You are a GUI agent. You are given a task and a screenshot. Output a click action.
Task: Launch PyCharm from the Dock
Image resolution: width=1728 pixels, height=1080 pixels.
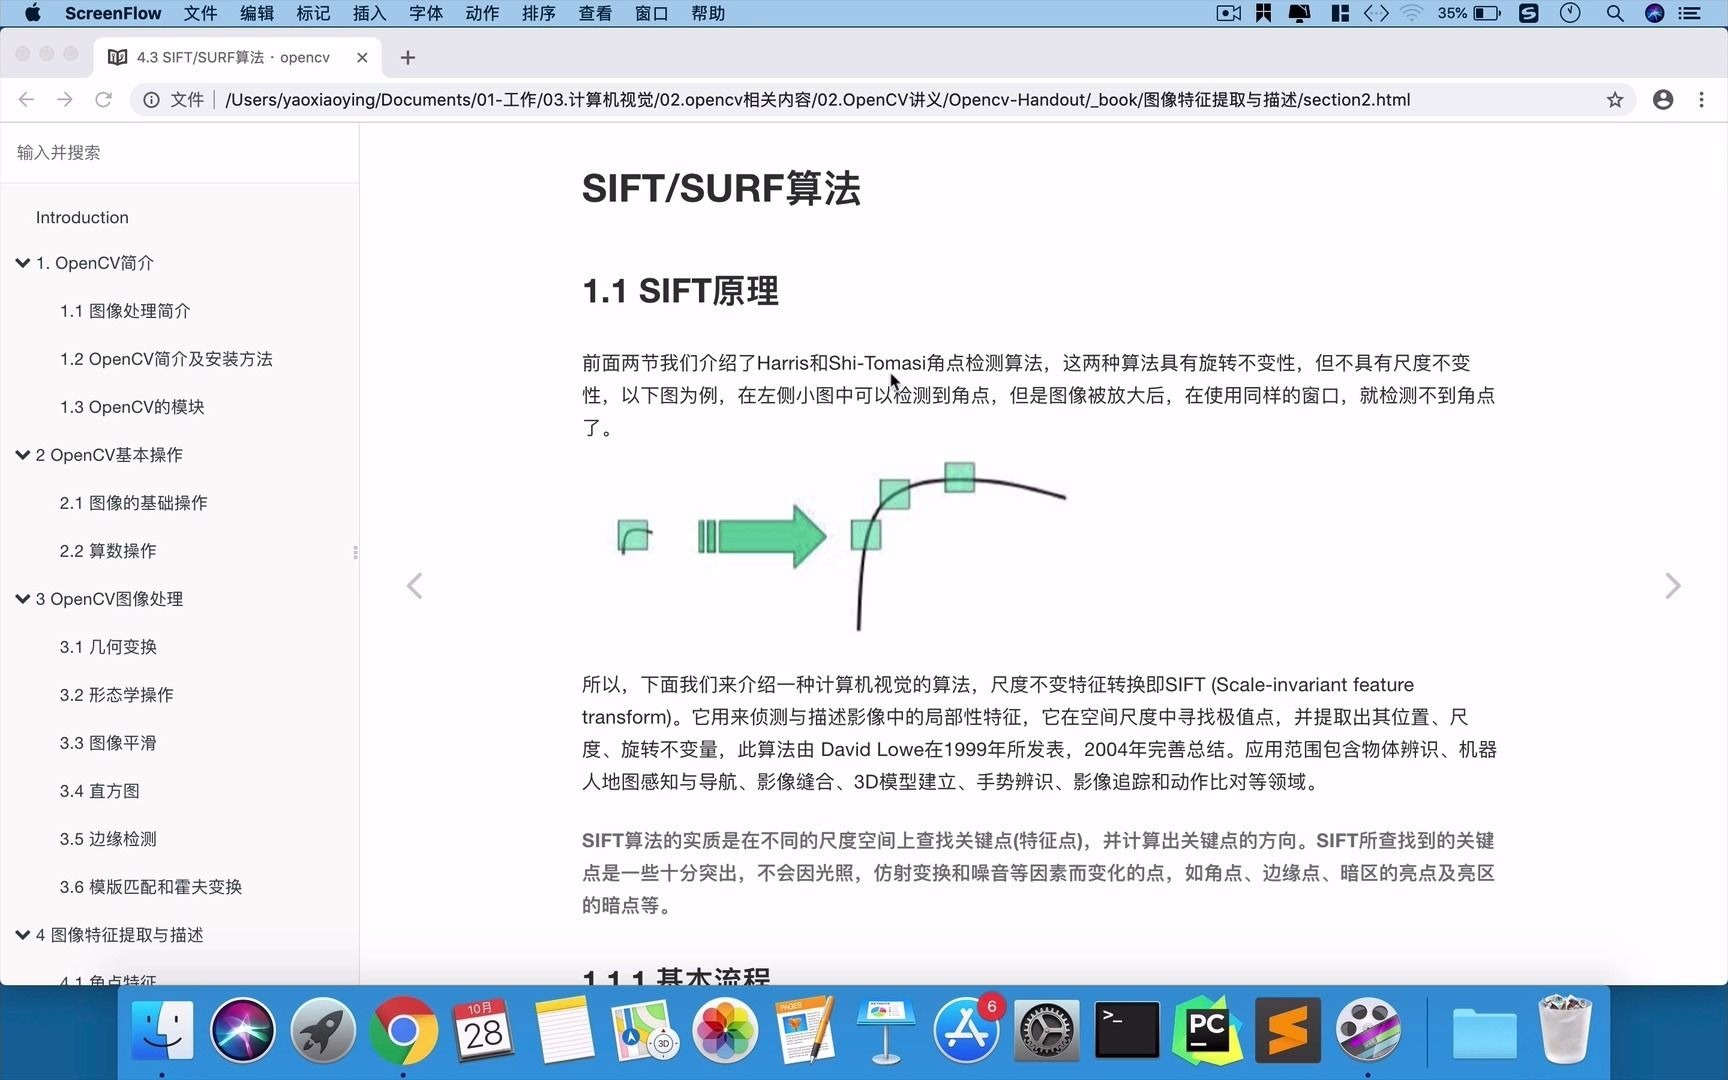click(x=1207, y=1030)
